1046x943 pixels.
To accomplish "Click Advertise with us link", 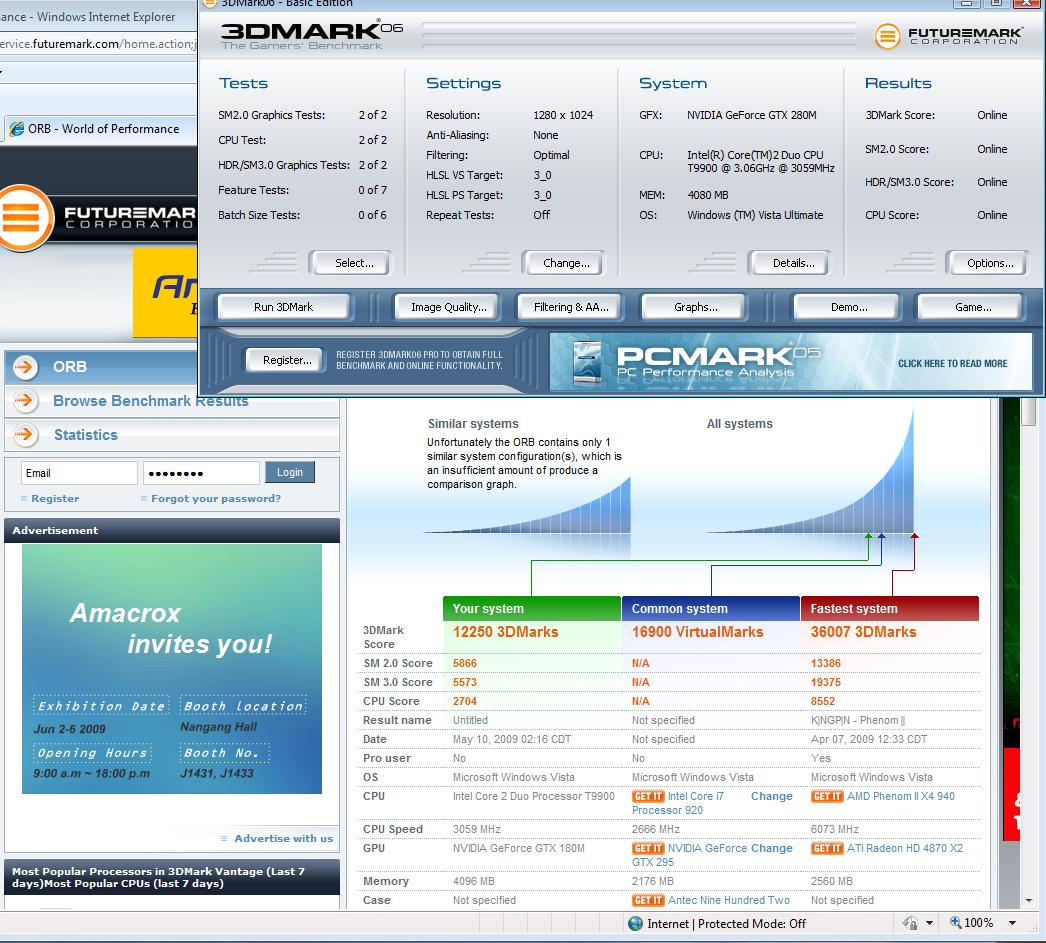I will pos(283,838).
